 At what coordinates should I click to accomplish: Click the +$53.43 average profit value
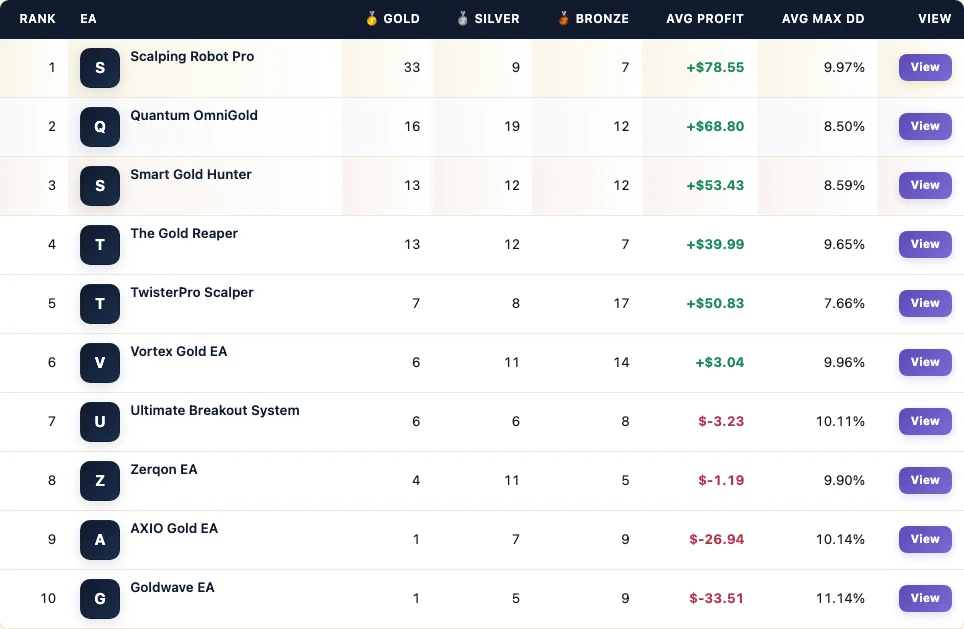coord(715,186)
